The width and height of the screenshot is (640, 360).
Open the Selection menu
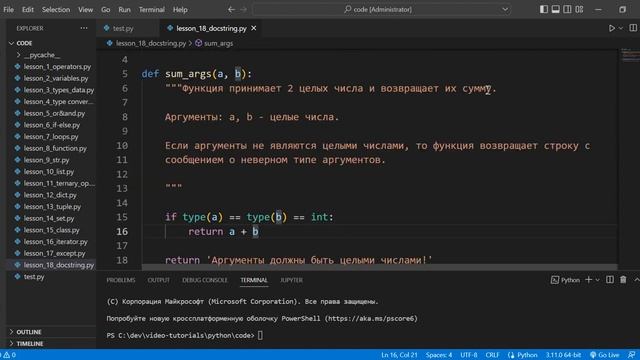[x=56, y=9]
